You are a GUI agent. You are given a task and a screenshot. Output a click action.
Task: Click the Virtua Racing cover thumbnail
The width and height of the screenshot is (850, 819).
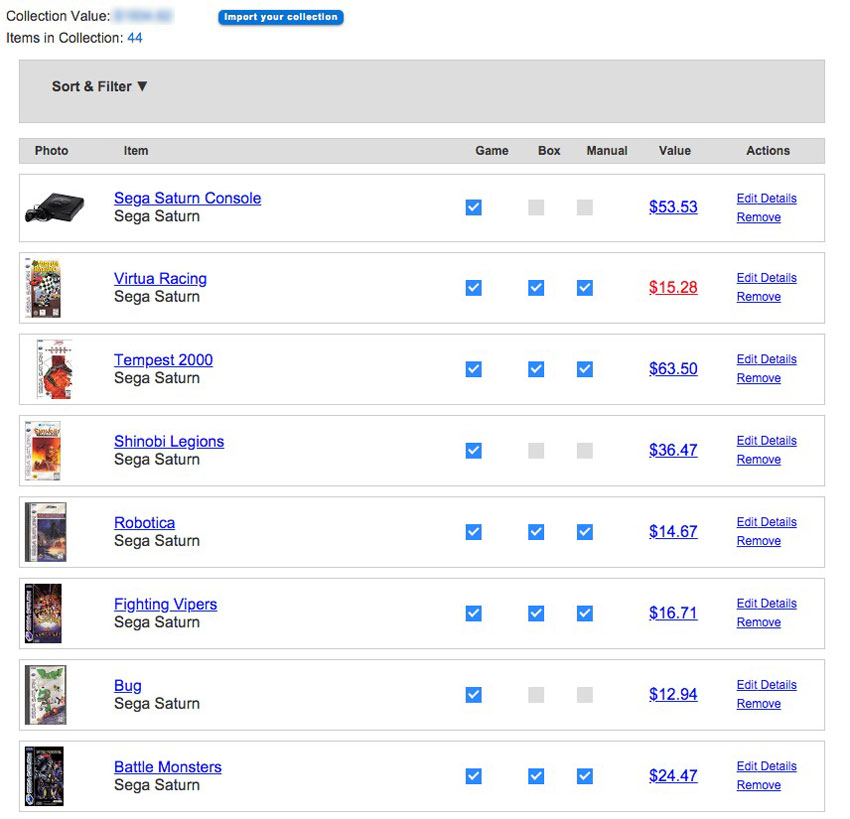click(43, 288)
